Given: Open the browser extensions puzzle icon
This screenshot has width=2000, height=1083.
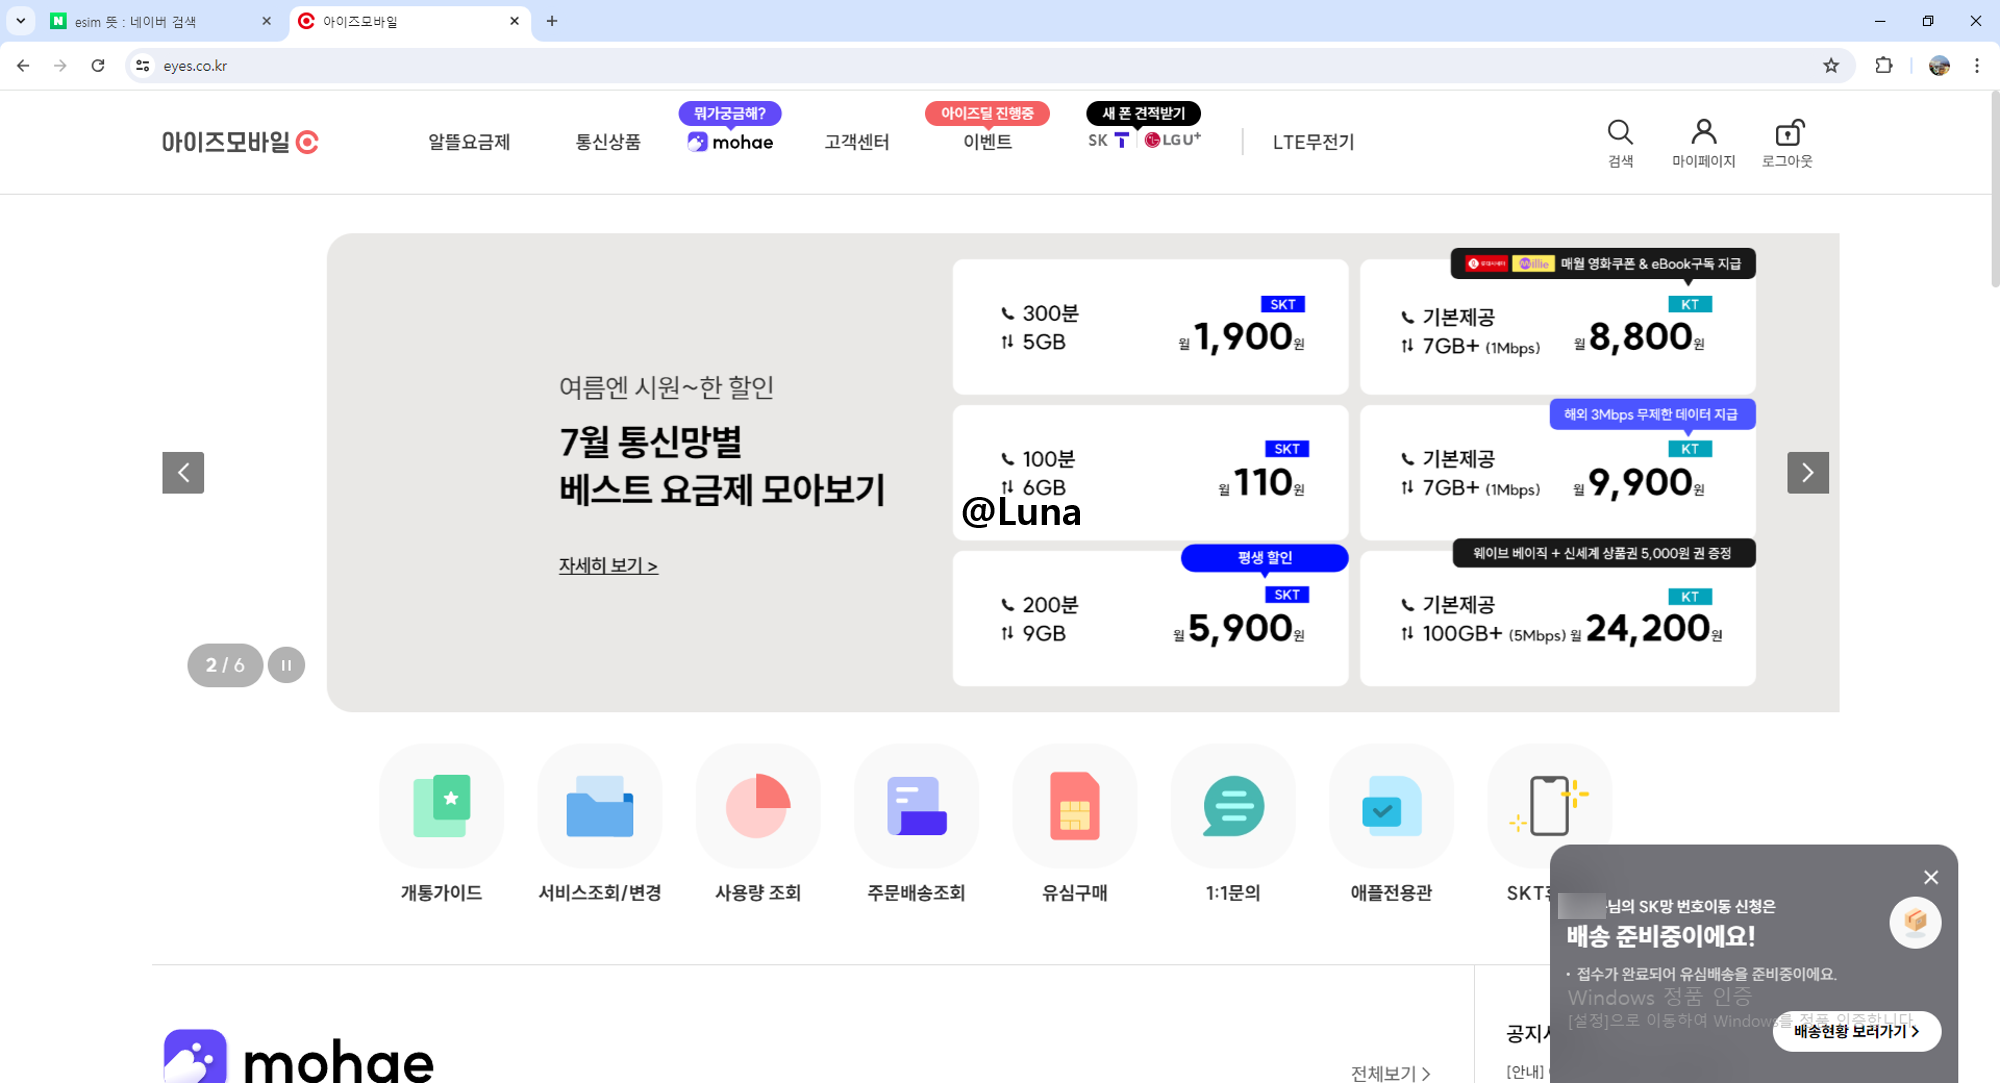Looking at the screenshot, I should 1884,65.
